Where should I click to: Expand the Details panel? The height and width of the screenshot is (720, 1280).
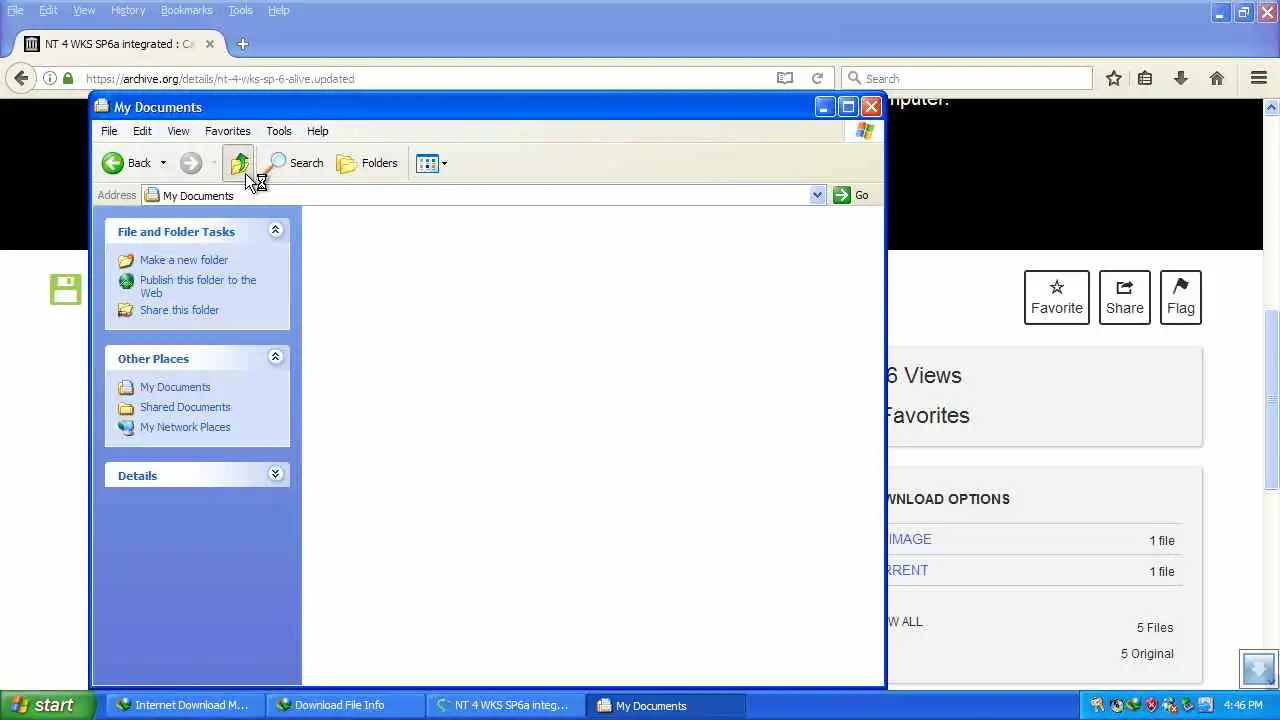pyautogui.click(x=275, y=475)
